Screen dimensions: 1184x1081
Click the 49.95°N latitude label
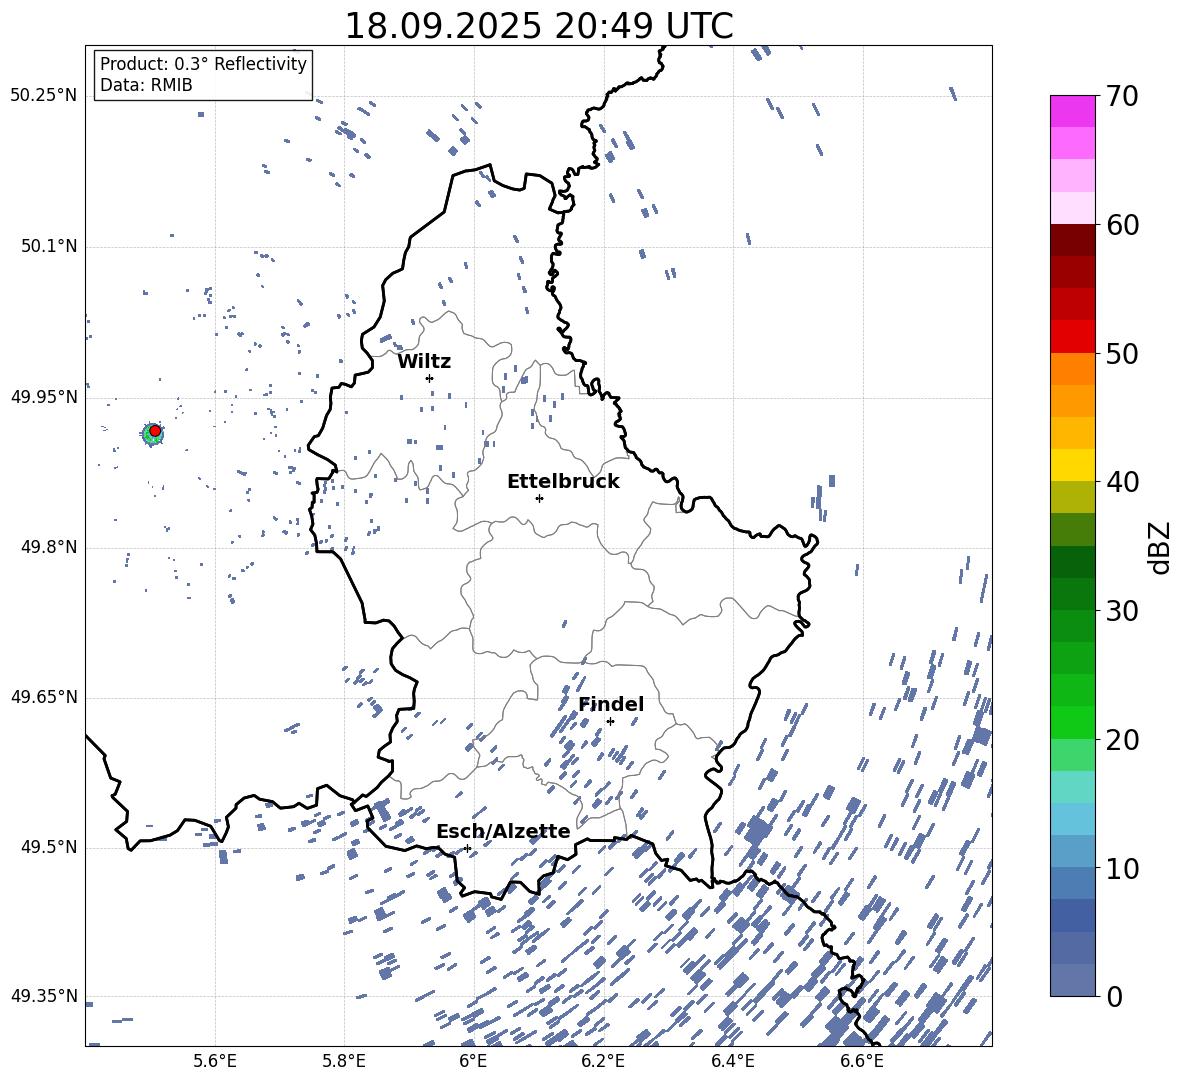[x=44, y=397]
